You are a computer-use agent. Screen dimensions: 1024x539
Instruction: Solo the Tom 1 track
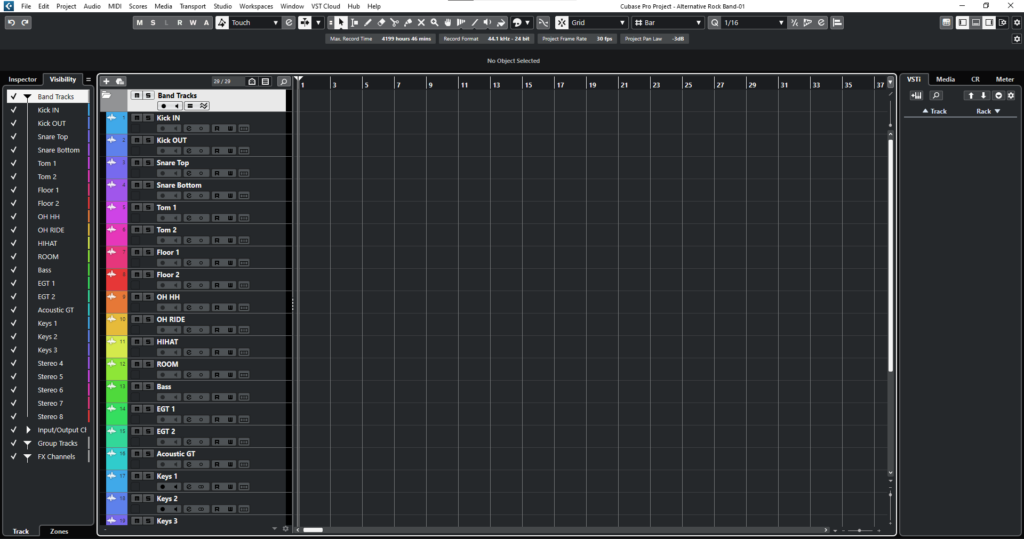148,208
